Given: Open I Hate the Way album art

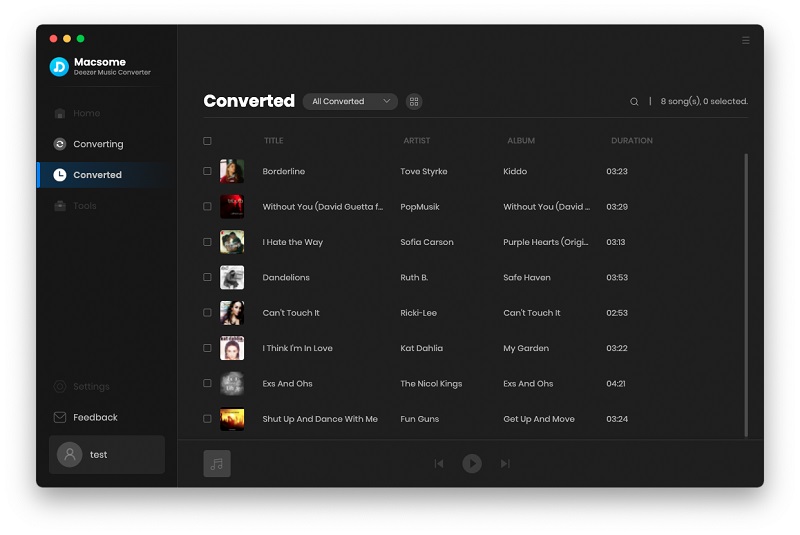Looking at the screenshot, I should pos(232,242).
